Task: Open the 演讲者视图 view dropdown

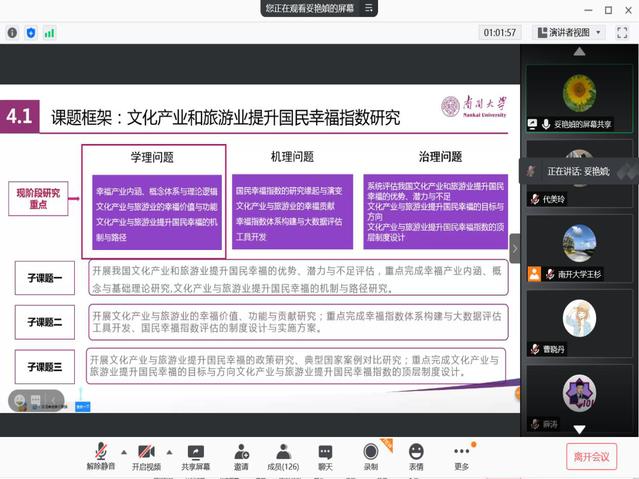Action: [x=570, y=32]
